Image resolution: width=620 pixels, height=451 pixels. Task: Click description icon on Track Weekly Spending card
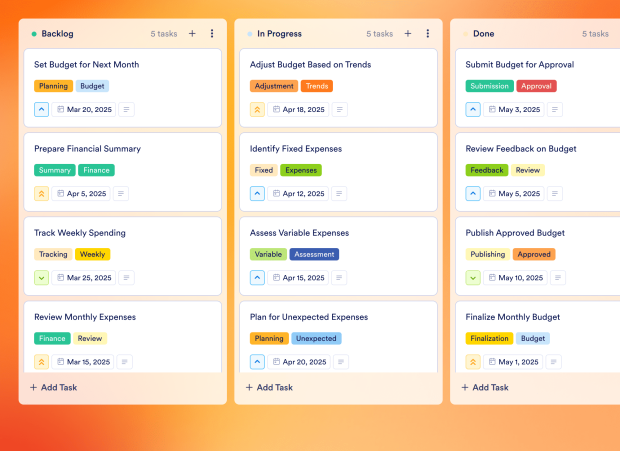[126, 278]
